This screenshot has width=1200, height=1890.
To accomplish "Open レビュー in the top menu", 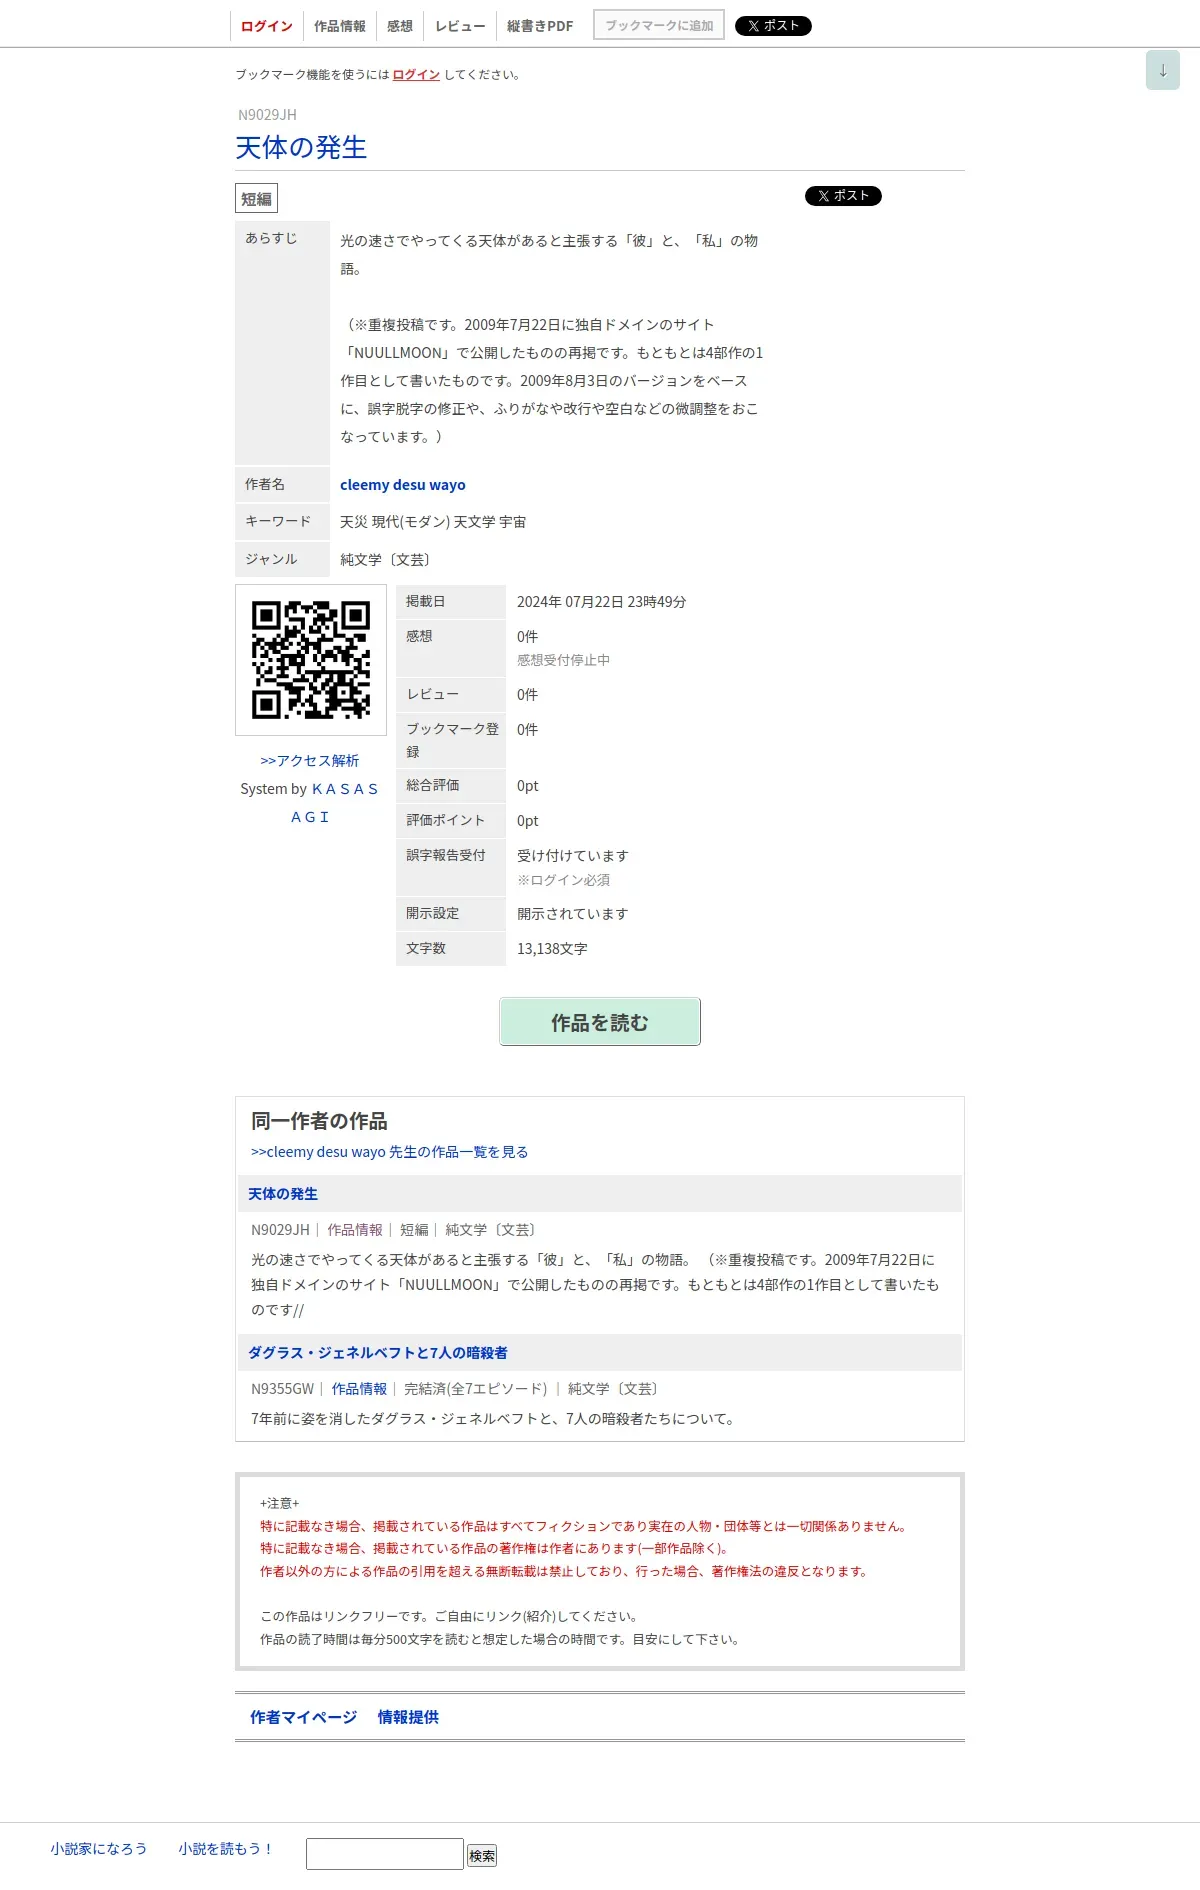I will coord(460,26).
